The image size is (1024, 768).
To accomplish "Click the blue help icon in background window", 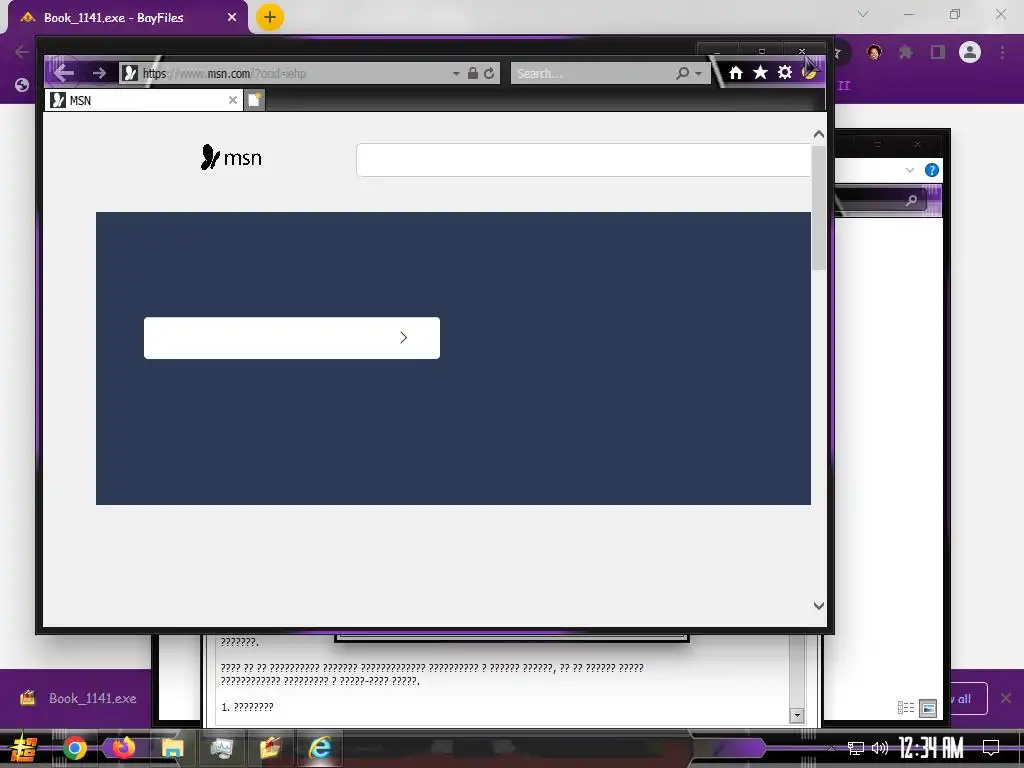I will tap(932, 170).
